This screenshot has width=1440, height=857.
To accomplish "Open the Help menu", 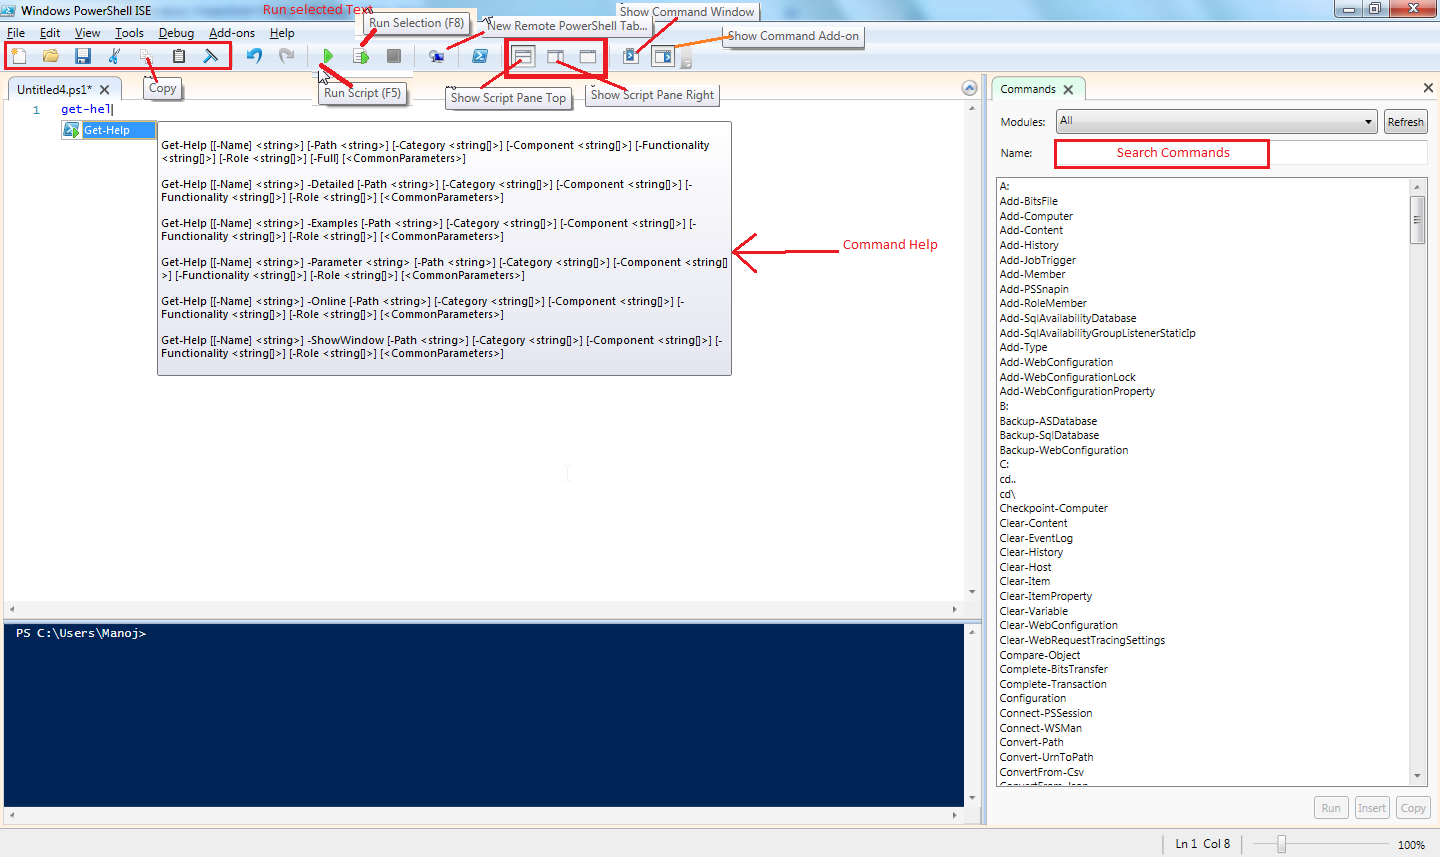I will [282, 33].
